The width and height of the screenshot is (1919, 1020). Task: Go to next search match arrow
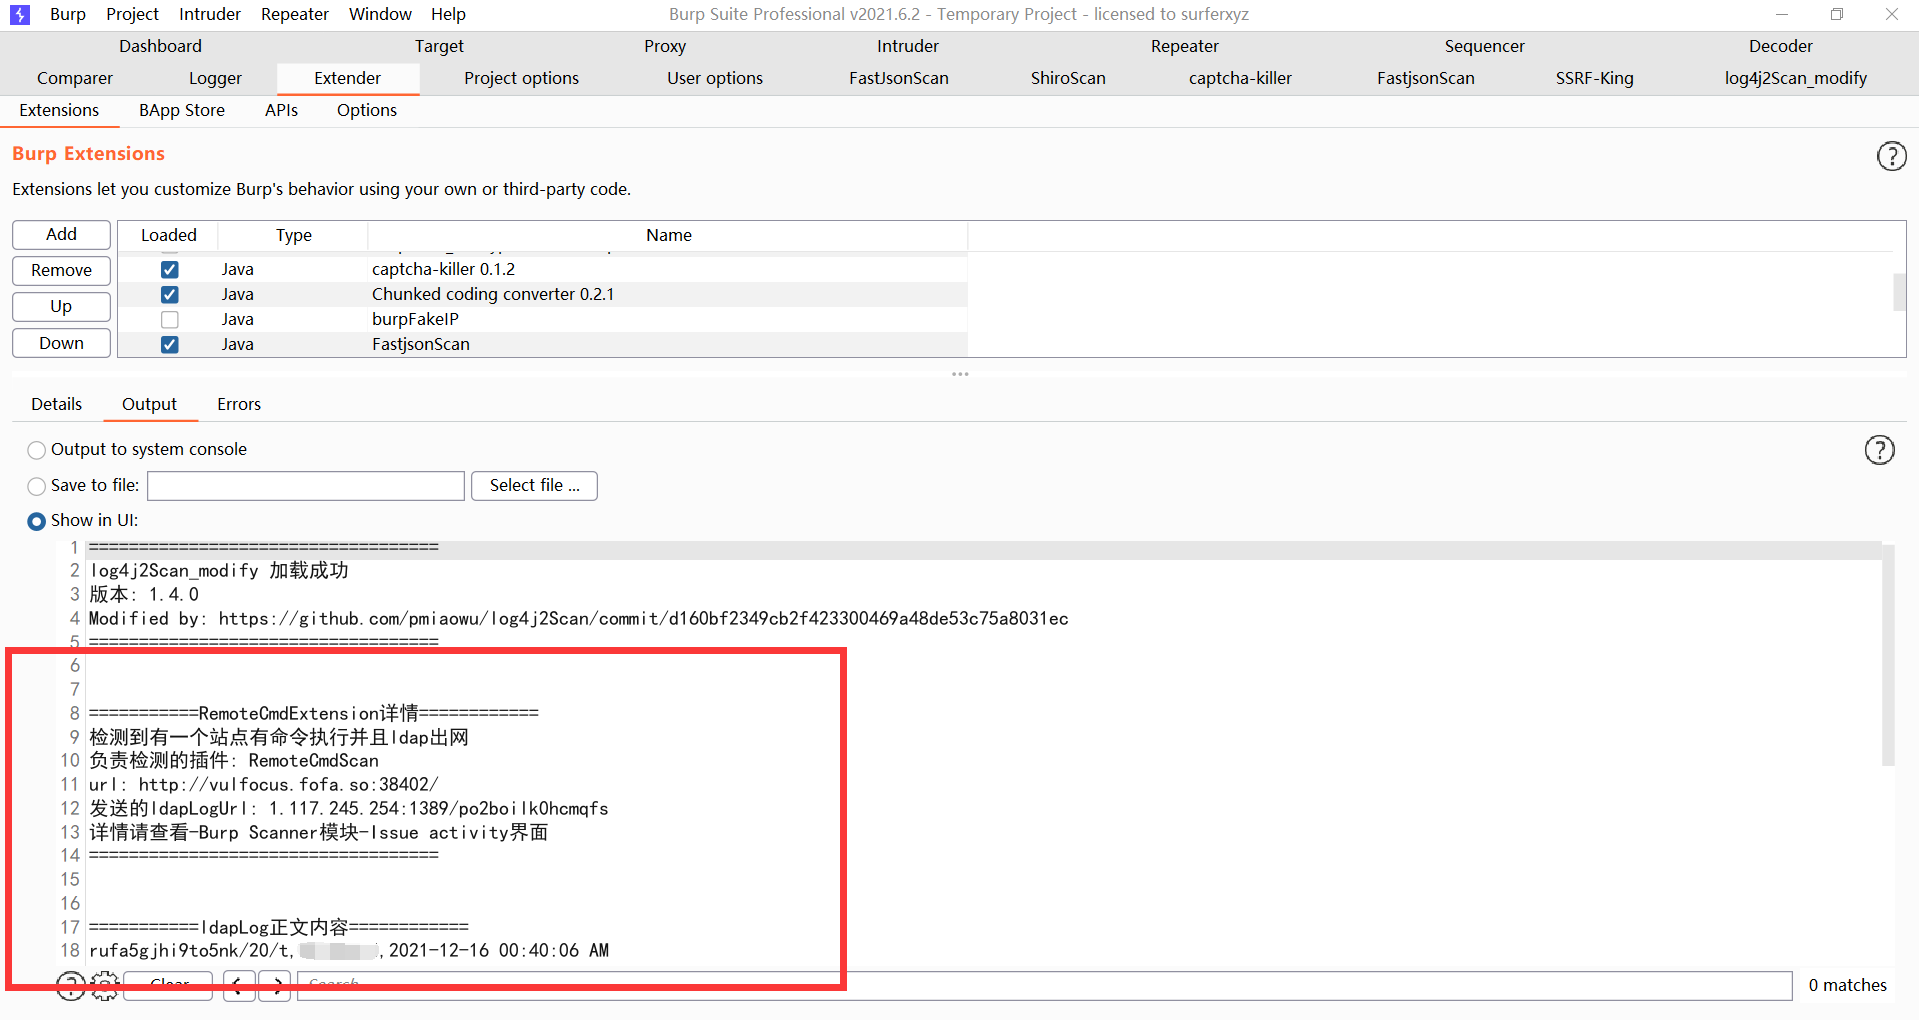(276, 986)
